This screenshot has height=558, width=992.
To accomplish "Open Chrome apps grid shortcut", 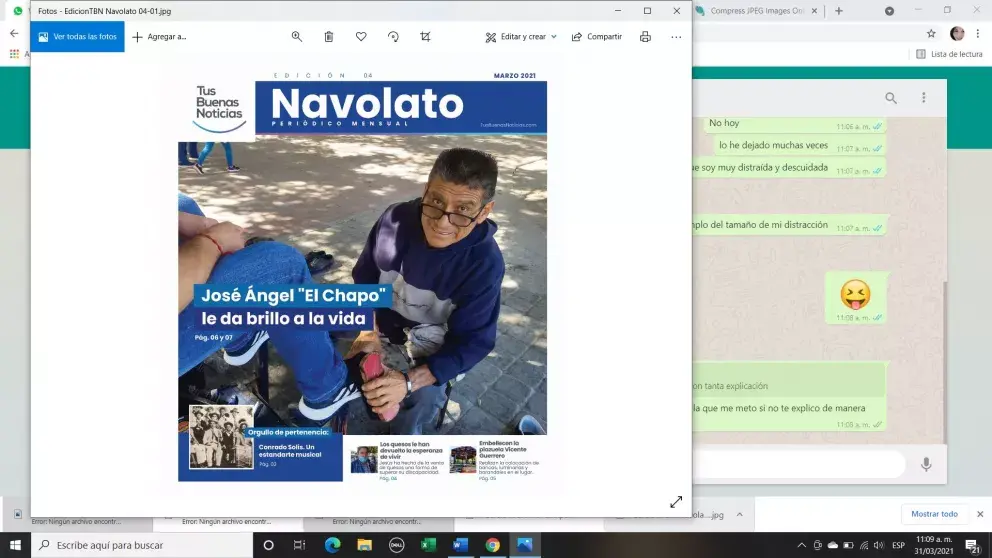I will point(14,54).
